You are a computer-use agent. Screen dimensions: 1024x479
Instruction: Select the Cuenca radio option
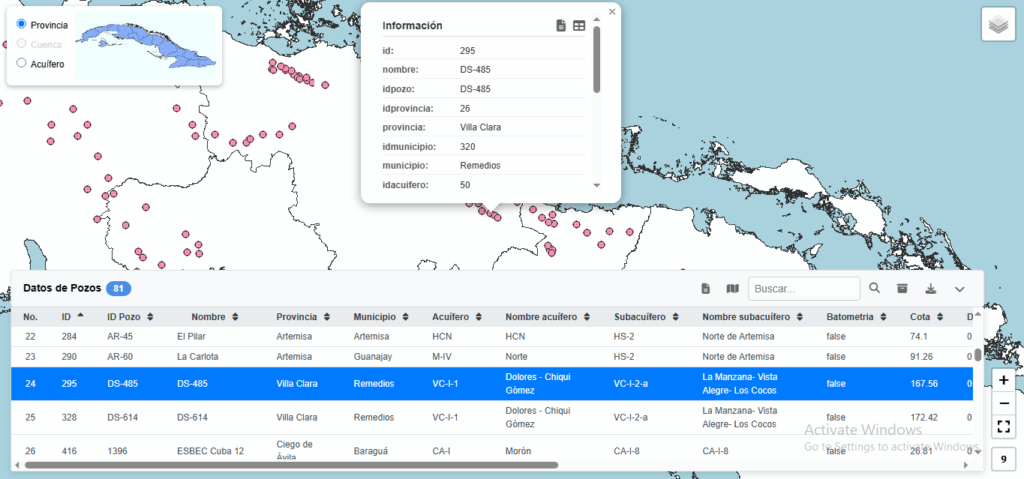tap(22, 44)
